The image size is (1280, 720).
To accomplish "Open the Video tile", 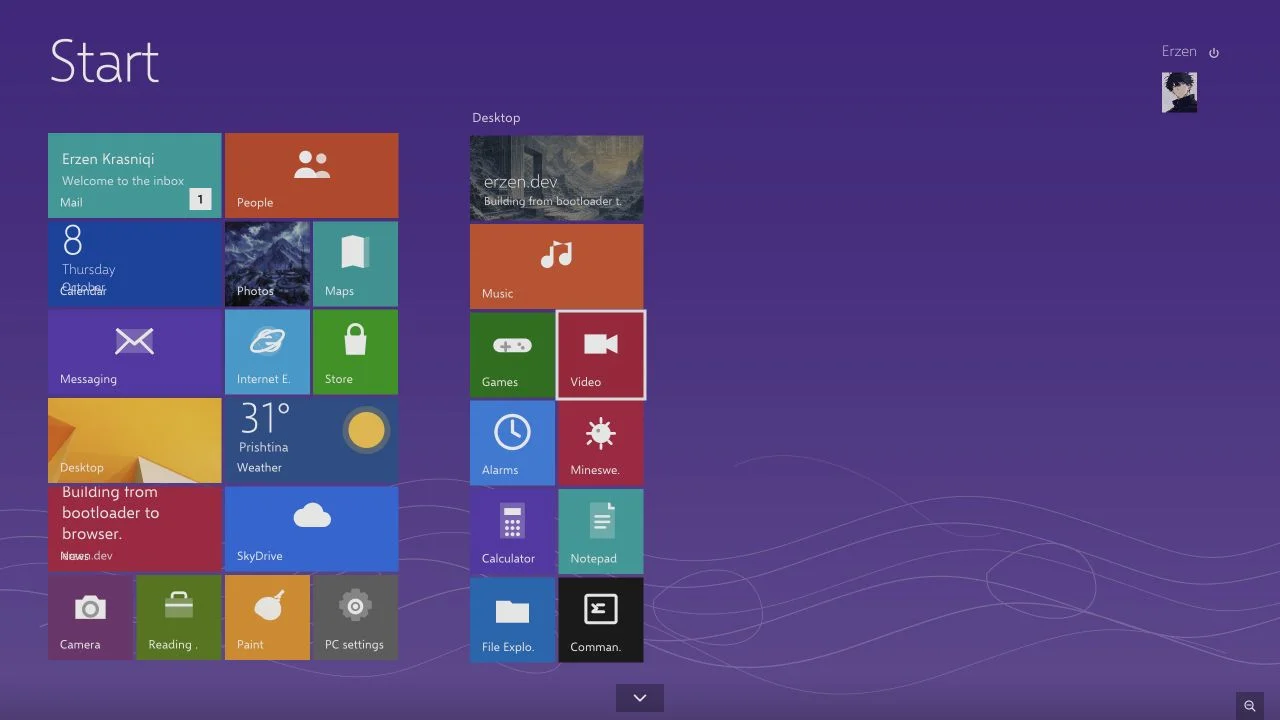I will pyautogui.click(x=601, y=355).
